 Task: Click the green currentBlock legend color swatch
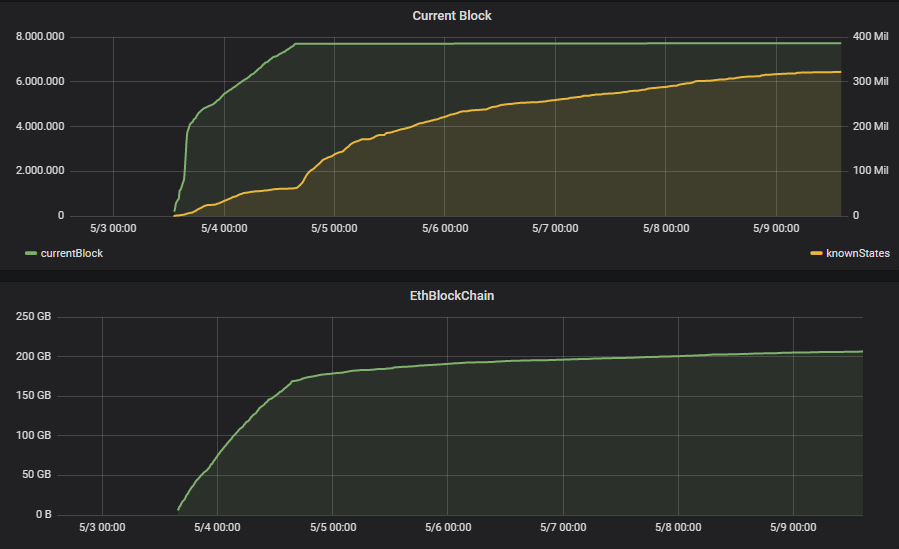click(x=31, y=253)
